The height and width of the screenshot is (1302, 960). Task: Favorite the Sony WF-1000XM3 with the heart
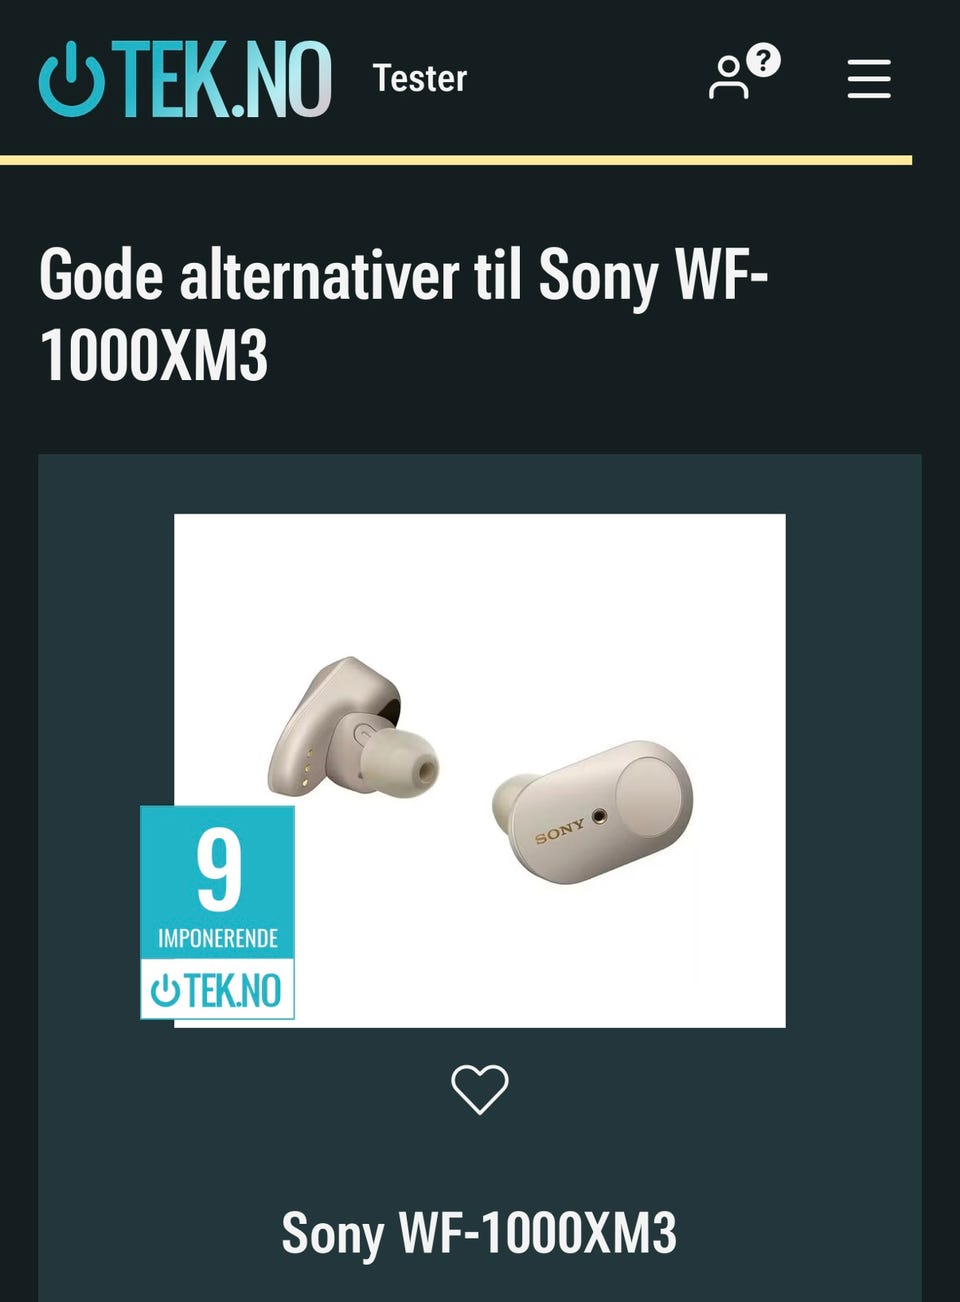pyautogui.click(x=480, y=1089)
